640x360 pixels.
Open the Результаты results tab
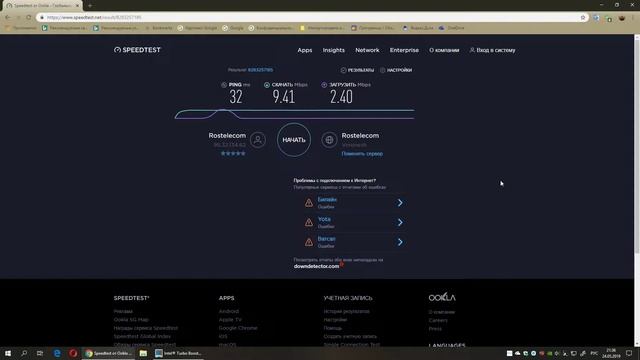click(x=357, y=70)
